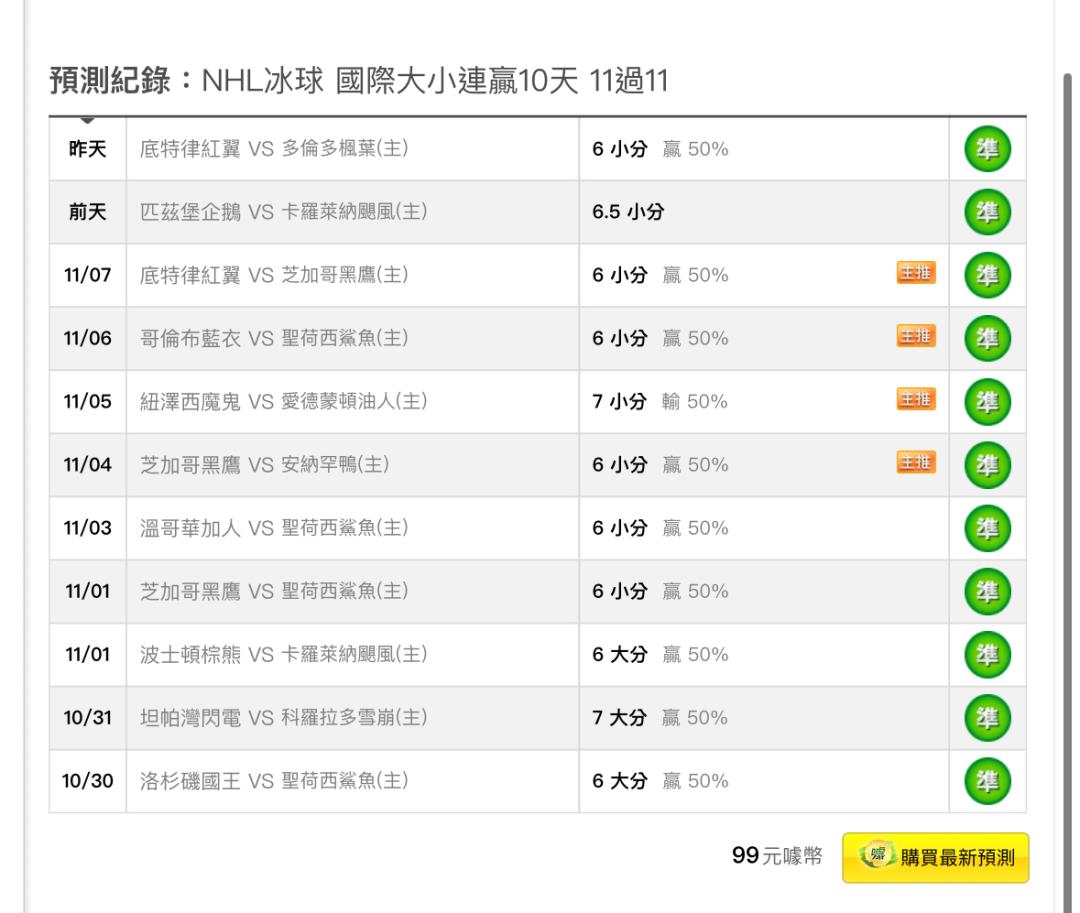
Task: Click the 10/30 date cell
Action: (87, 781)
